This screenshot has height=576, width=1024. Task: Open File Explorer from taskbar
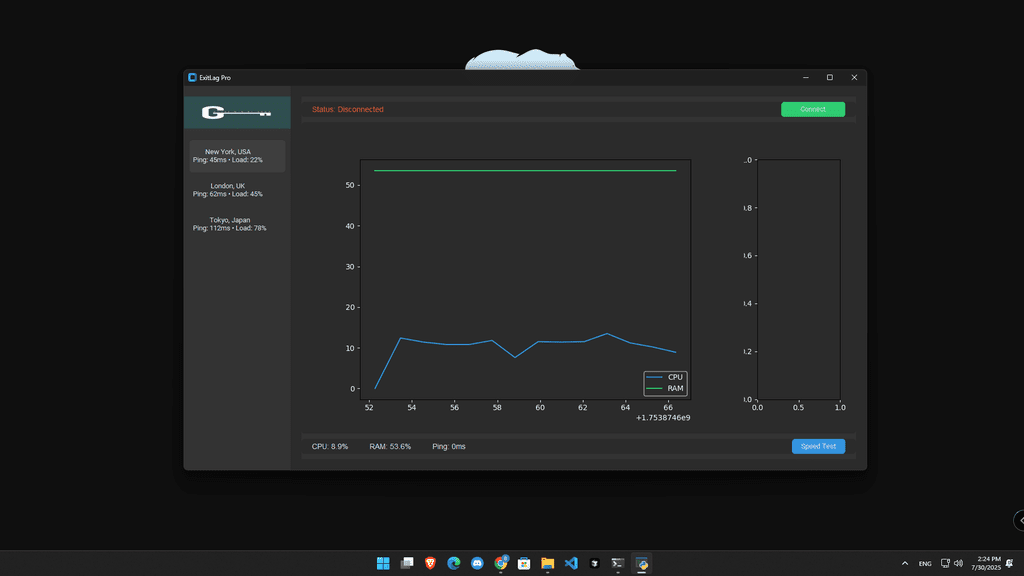point(548,563)
